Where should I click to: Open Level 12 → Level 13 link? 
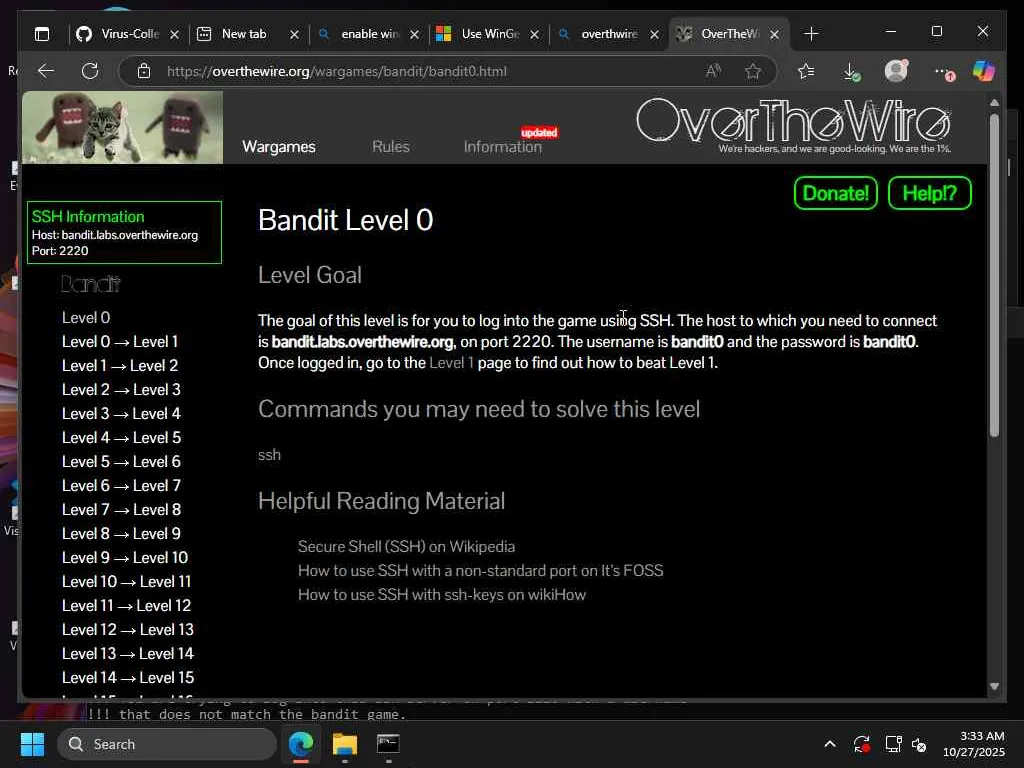pos(127,630)
